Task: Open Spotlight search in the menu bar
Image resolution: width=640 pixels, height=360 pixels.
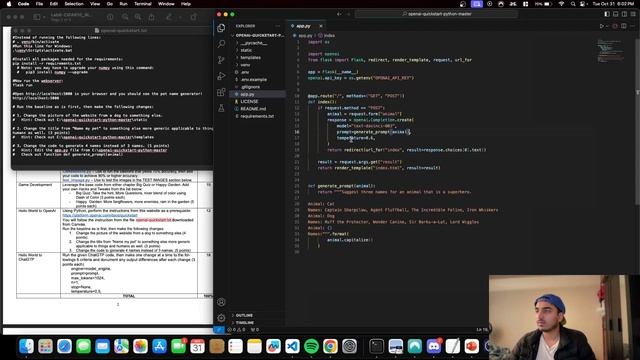Action: point(573,4)
